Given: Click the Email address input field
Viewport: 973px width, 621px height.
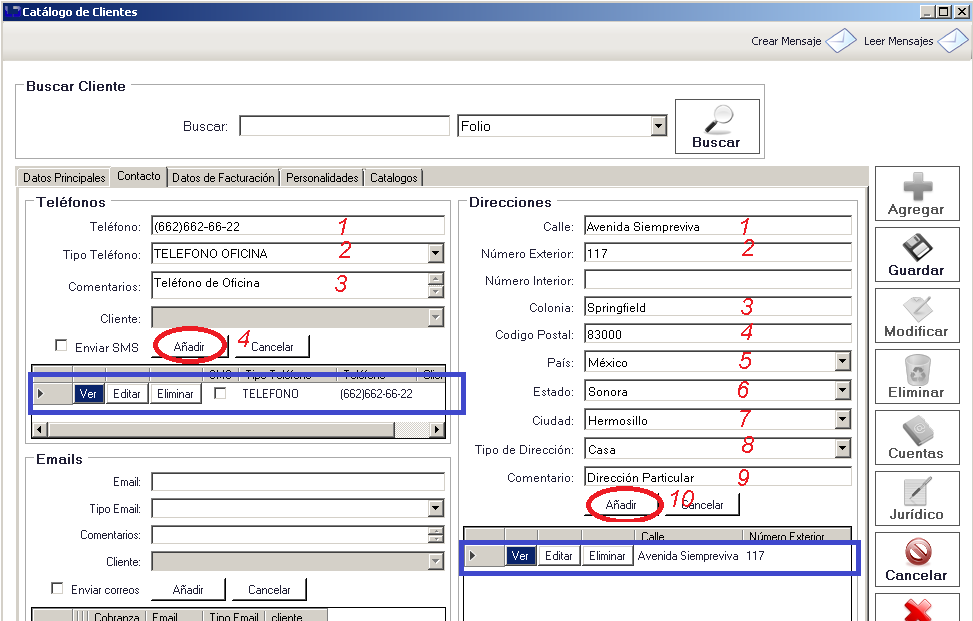Looking at the screenshot, I should click(298, 482).
